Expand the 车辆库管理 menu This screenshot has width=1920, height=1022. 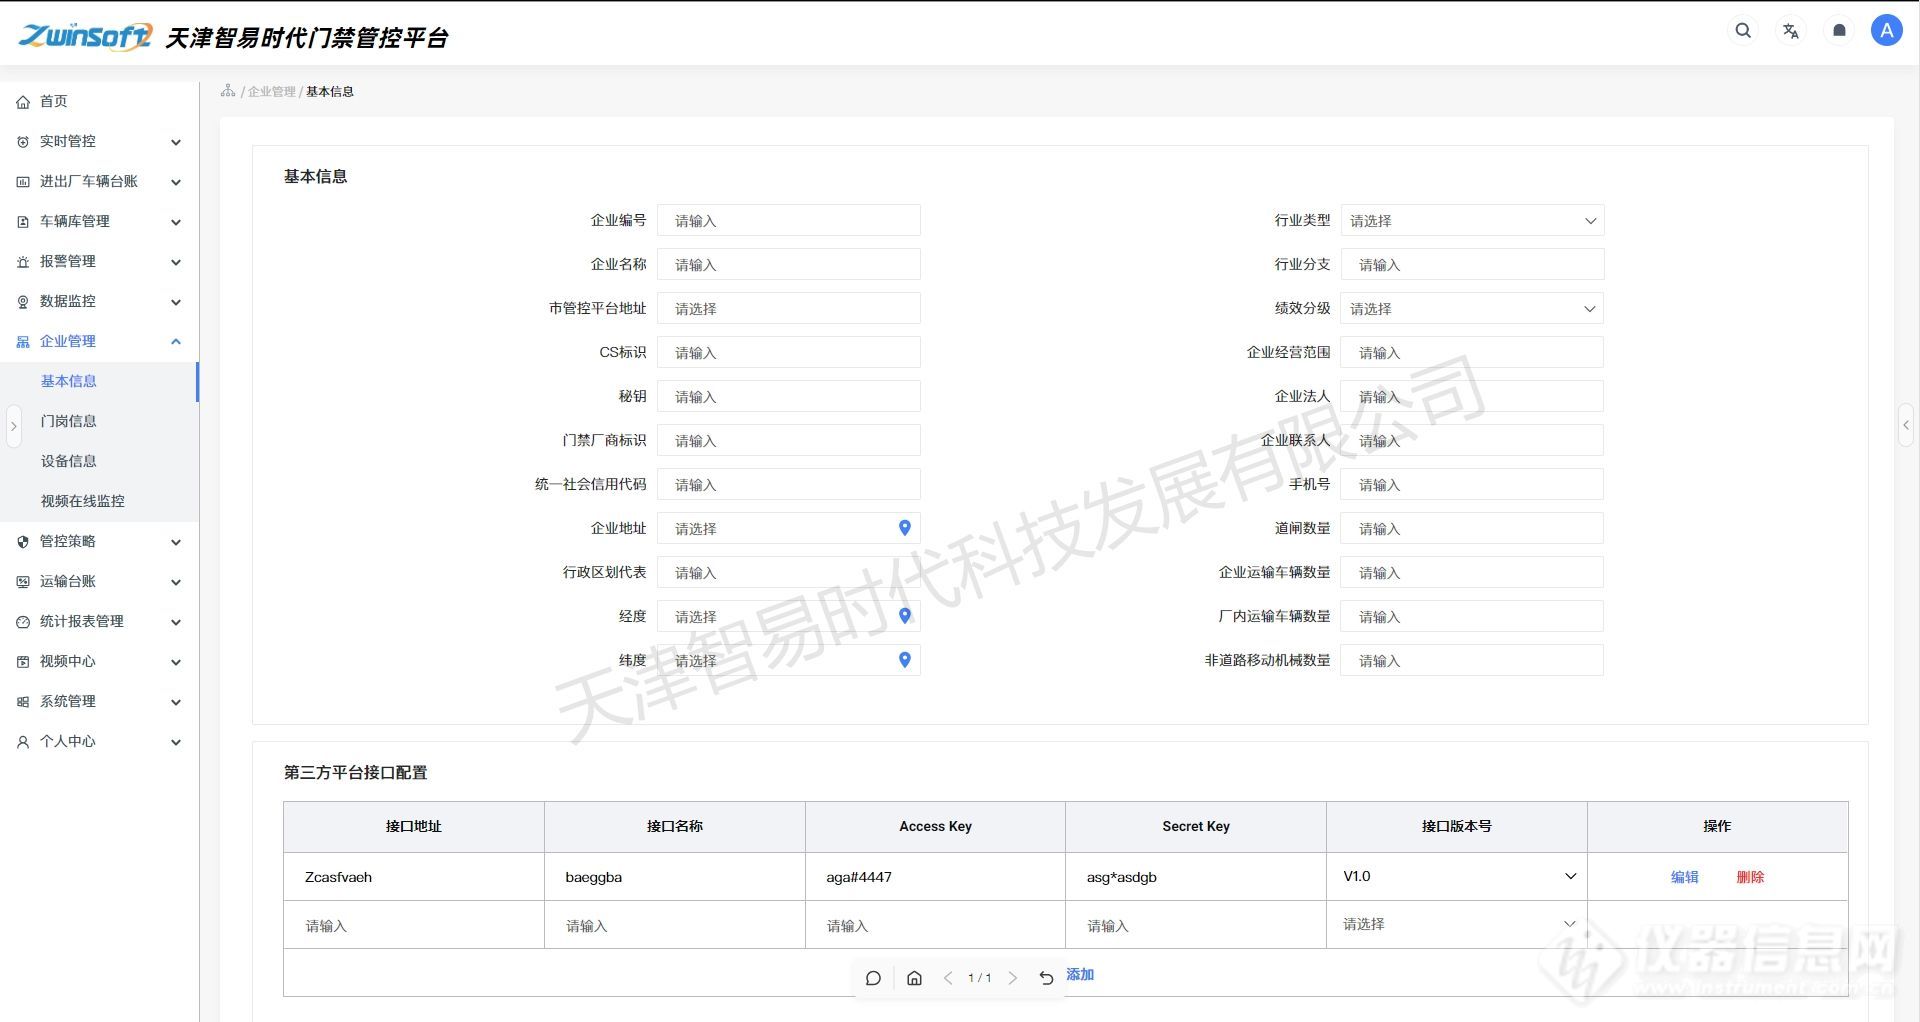[100, 221]
